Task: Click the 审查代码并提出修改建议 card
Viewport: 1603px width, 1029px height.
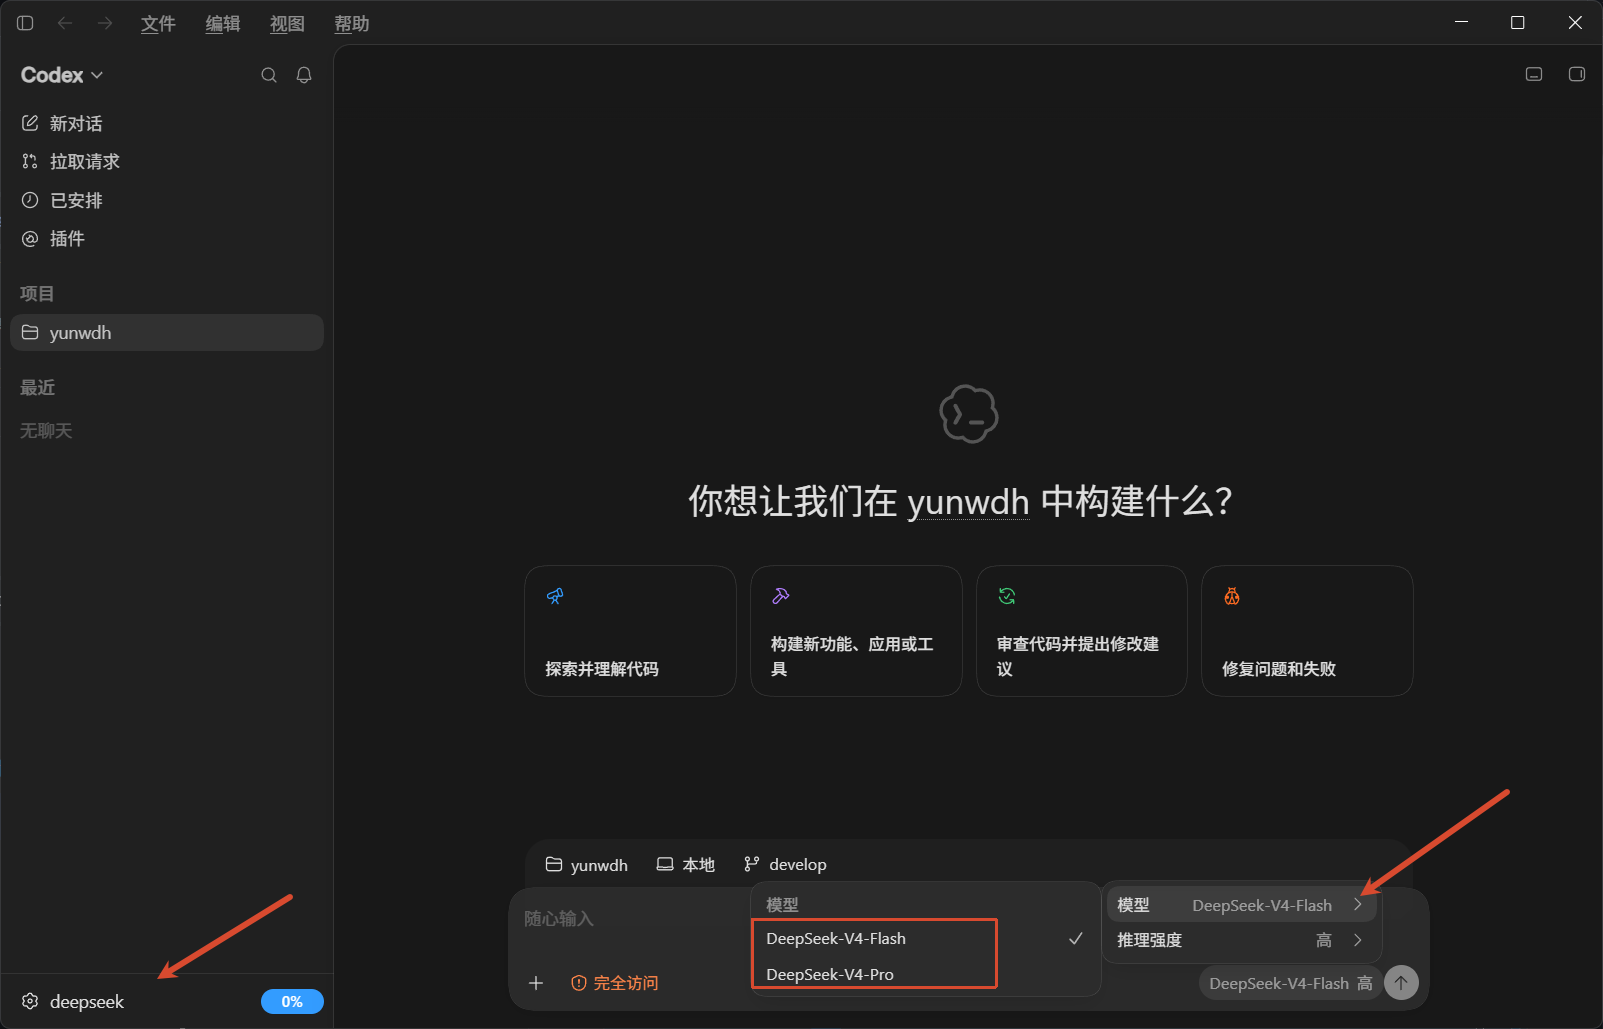Action: pyautogui.click(x=1082, y=631)
